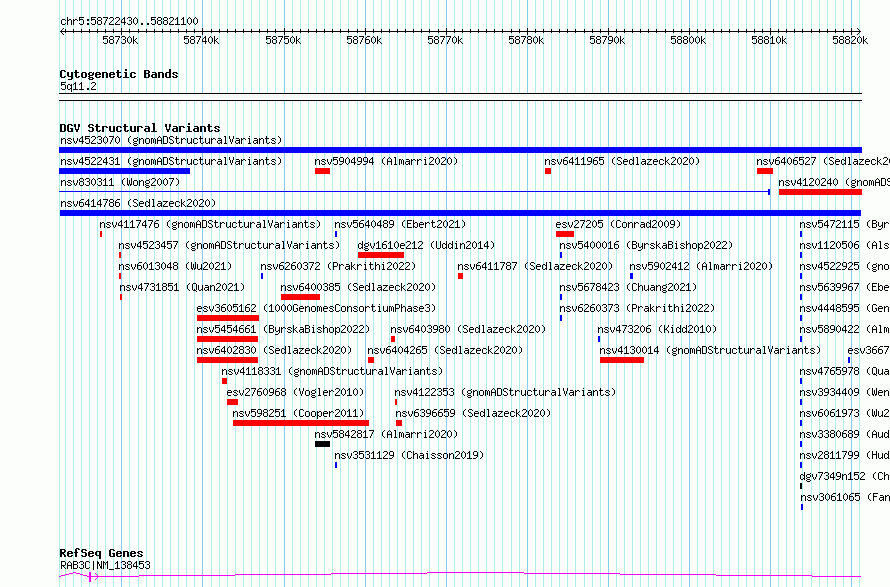The height and width of the screenshot is (587, 890).
Task: Select nsv3531129 (Chaisson2019) label
Action: pos(409,455)
